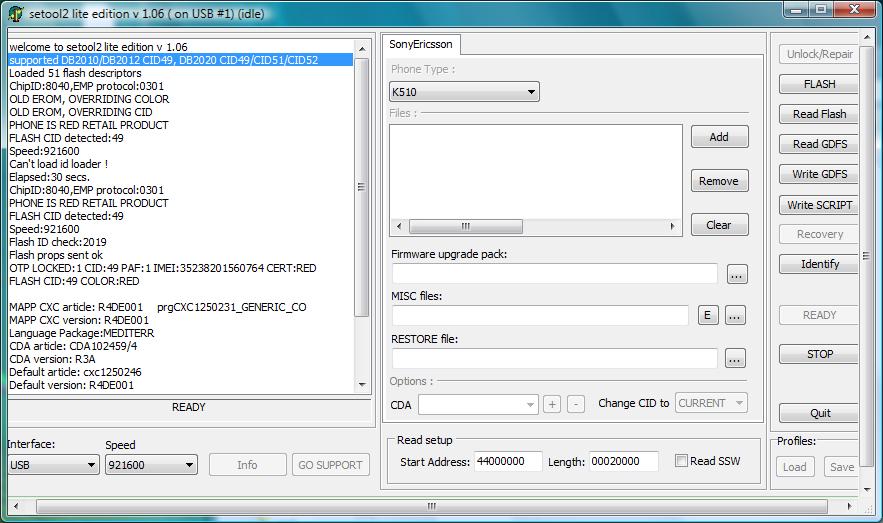Viewport: 883px width, 523px height.
Task: Click the FLASH button
Action: [x=819, y=84]
